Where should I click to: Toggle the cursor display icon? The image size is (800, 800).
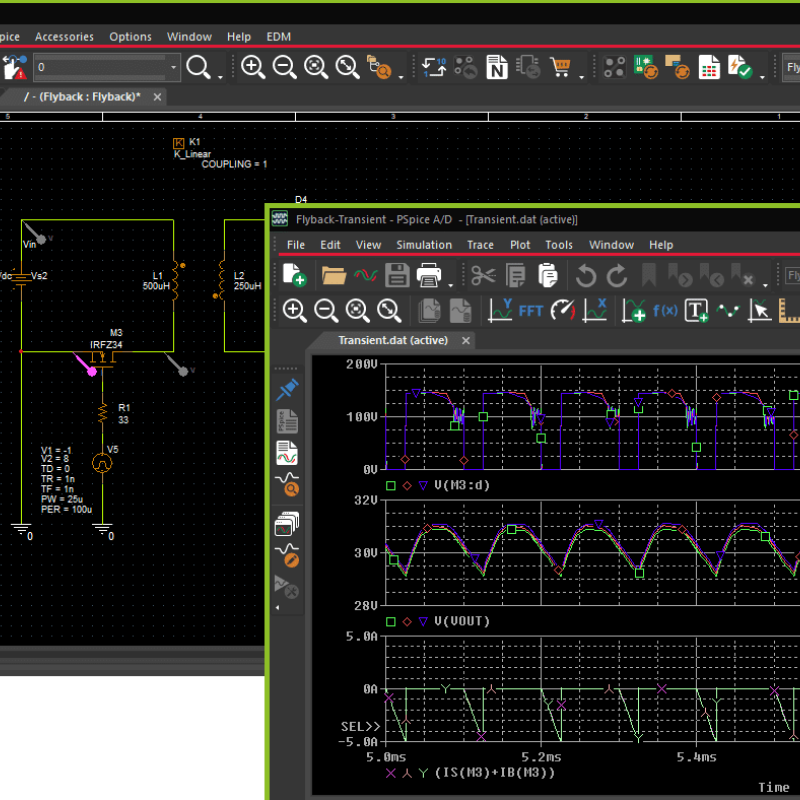[761, 310]
